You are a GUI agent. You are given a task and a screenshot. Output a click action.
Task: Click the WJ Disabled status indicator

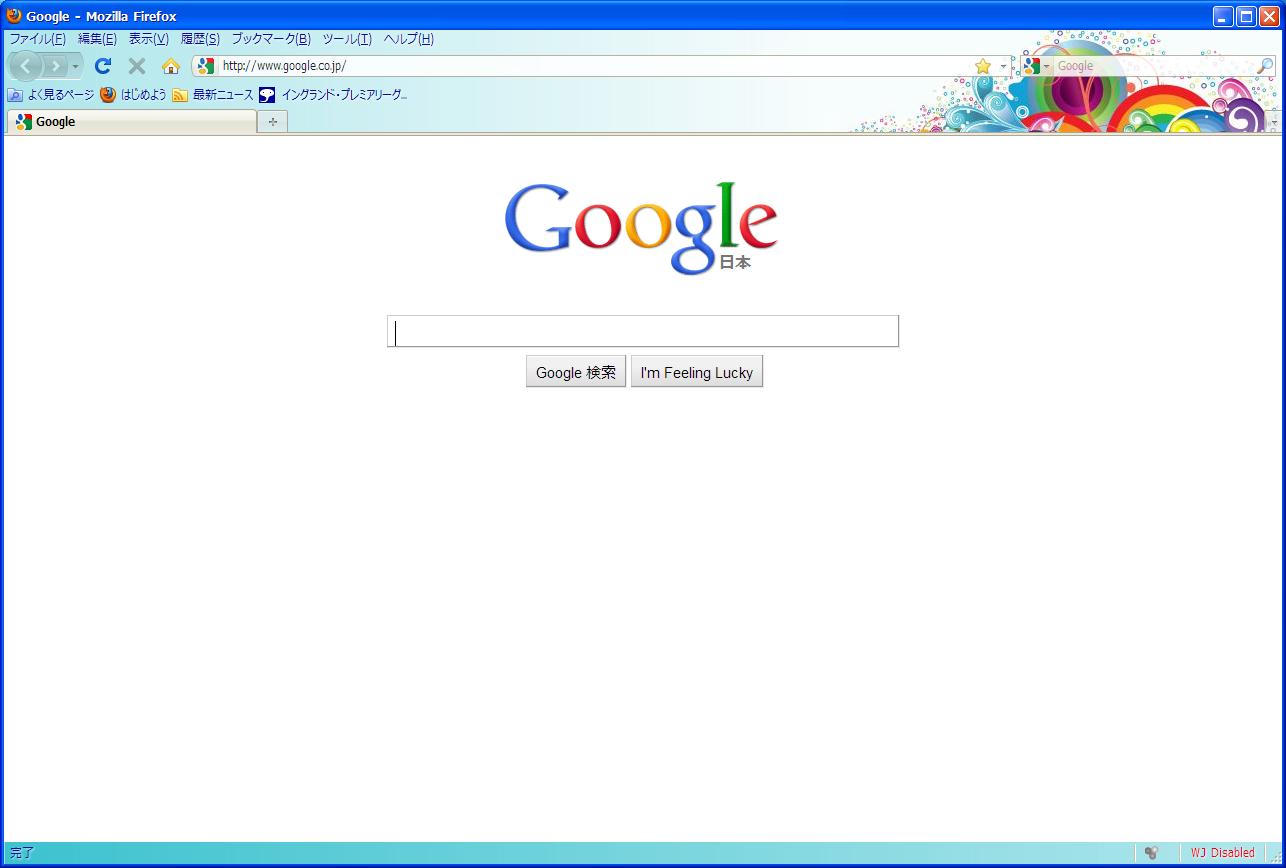(x=1222, y=853)
